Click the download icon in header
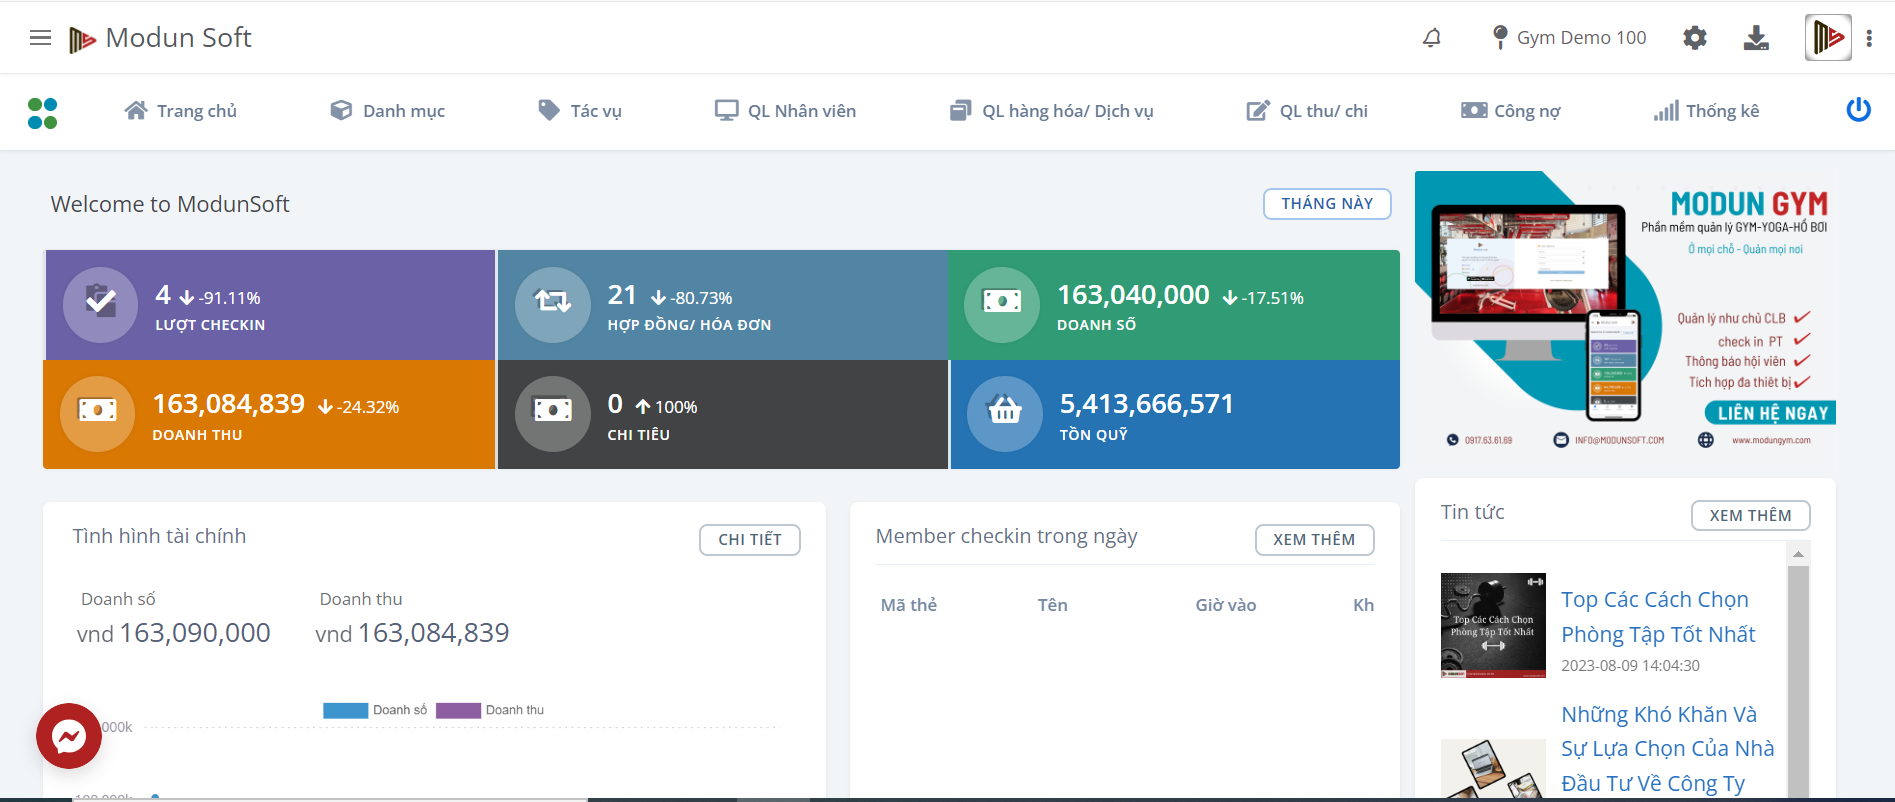Screen dimensions: 1895x802 pyautogui.click(x=1756, y=38)
